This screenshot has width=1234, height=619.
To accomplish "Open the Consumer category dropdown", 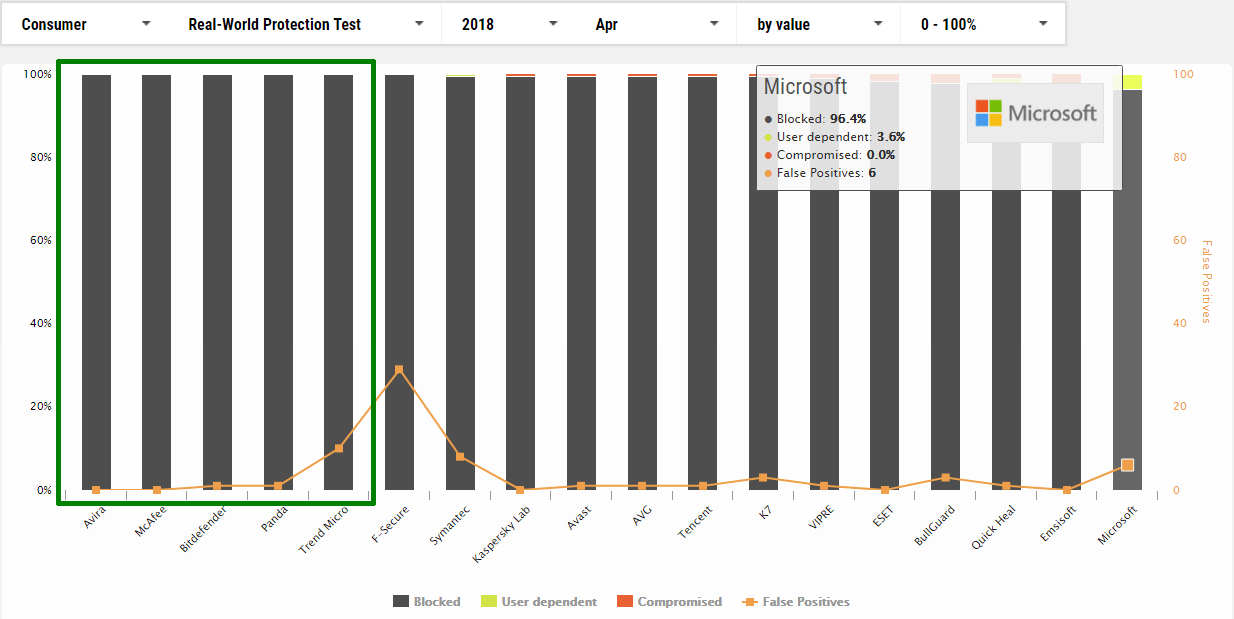I will tap(86, 24).
